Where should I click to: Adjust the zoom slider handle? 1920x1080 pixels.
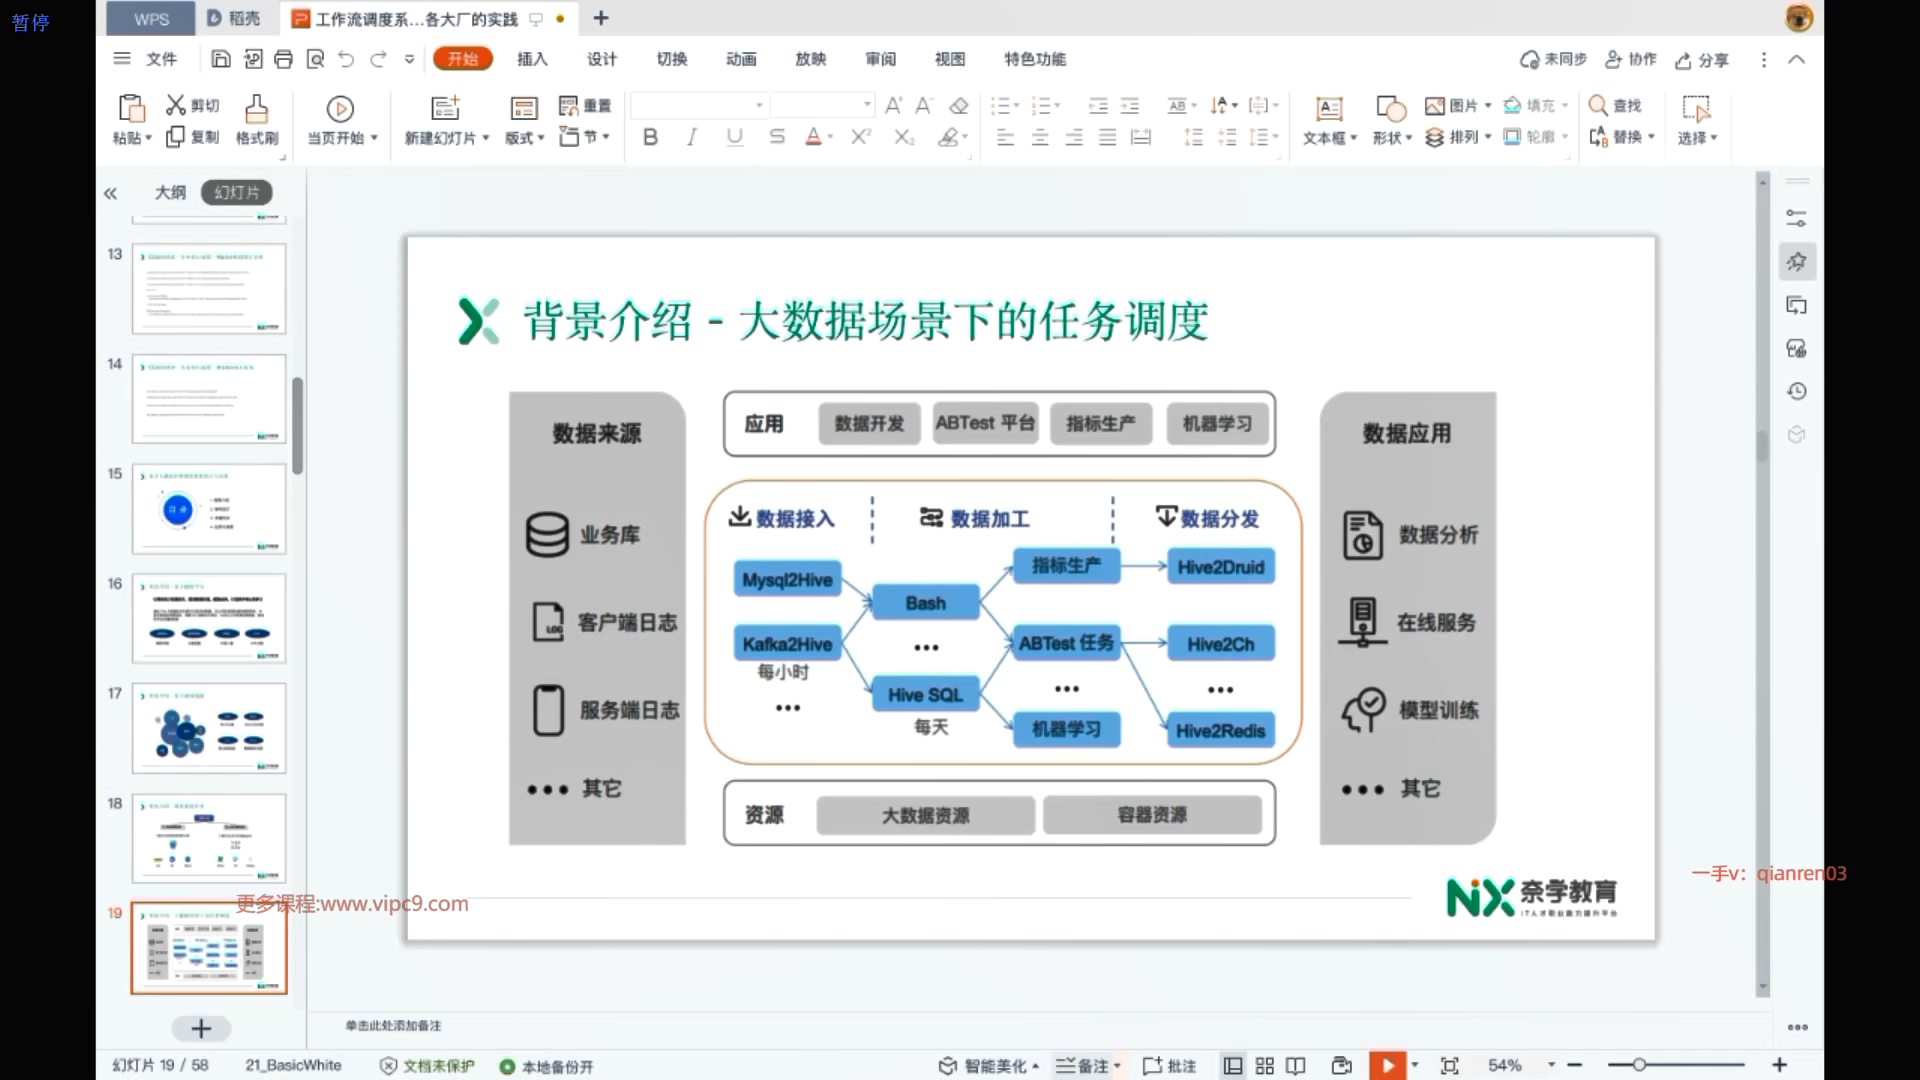click(x=1639, y=1065)
